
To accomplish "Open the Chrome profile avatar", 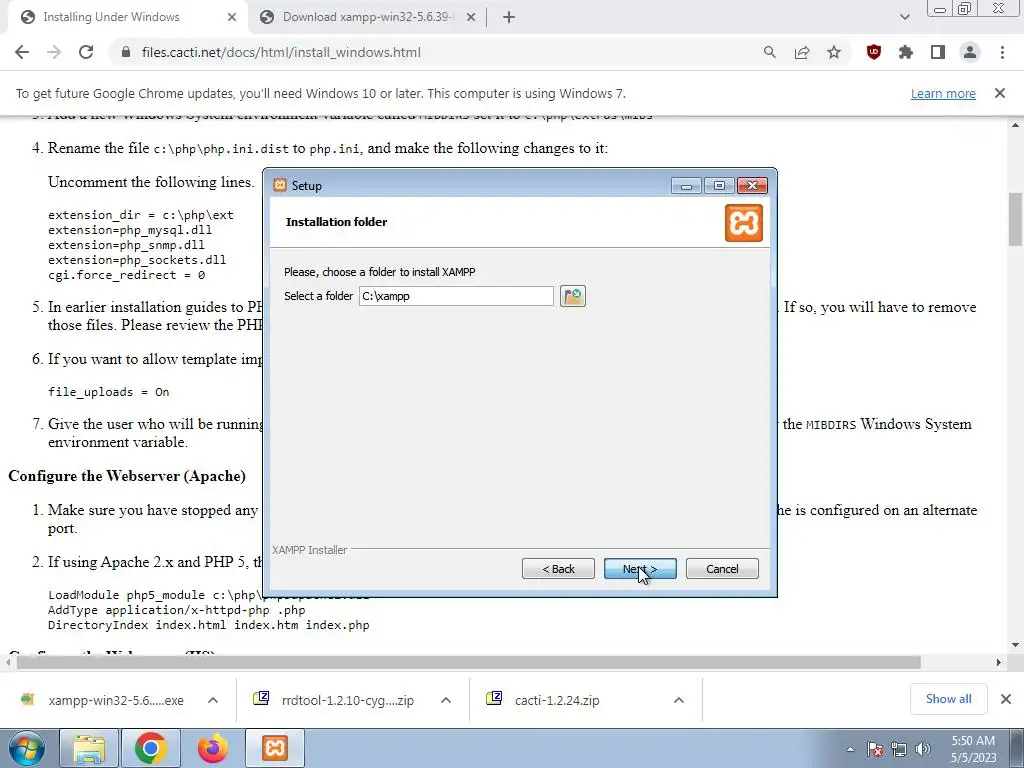I will coord(970,52).
